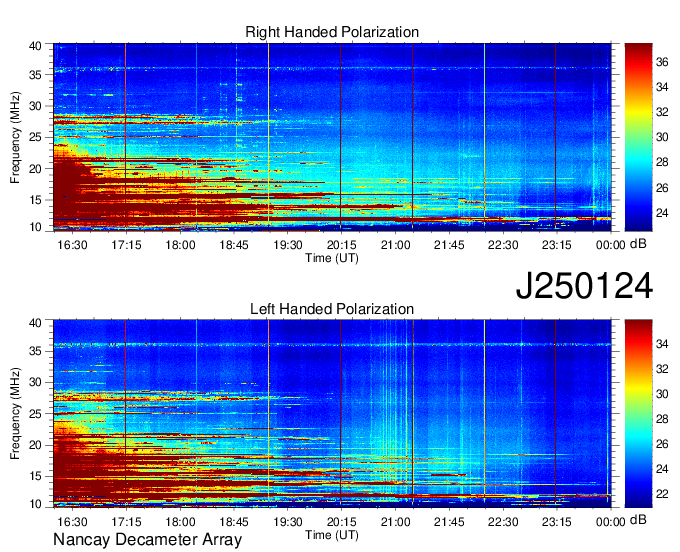This screenshot has width=680, height=552.
Task: Click 20:15 time tick under Right Handed plot
Action: click(342, 245)
